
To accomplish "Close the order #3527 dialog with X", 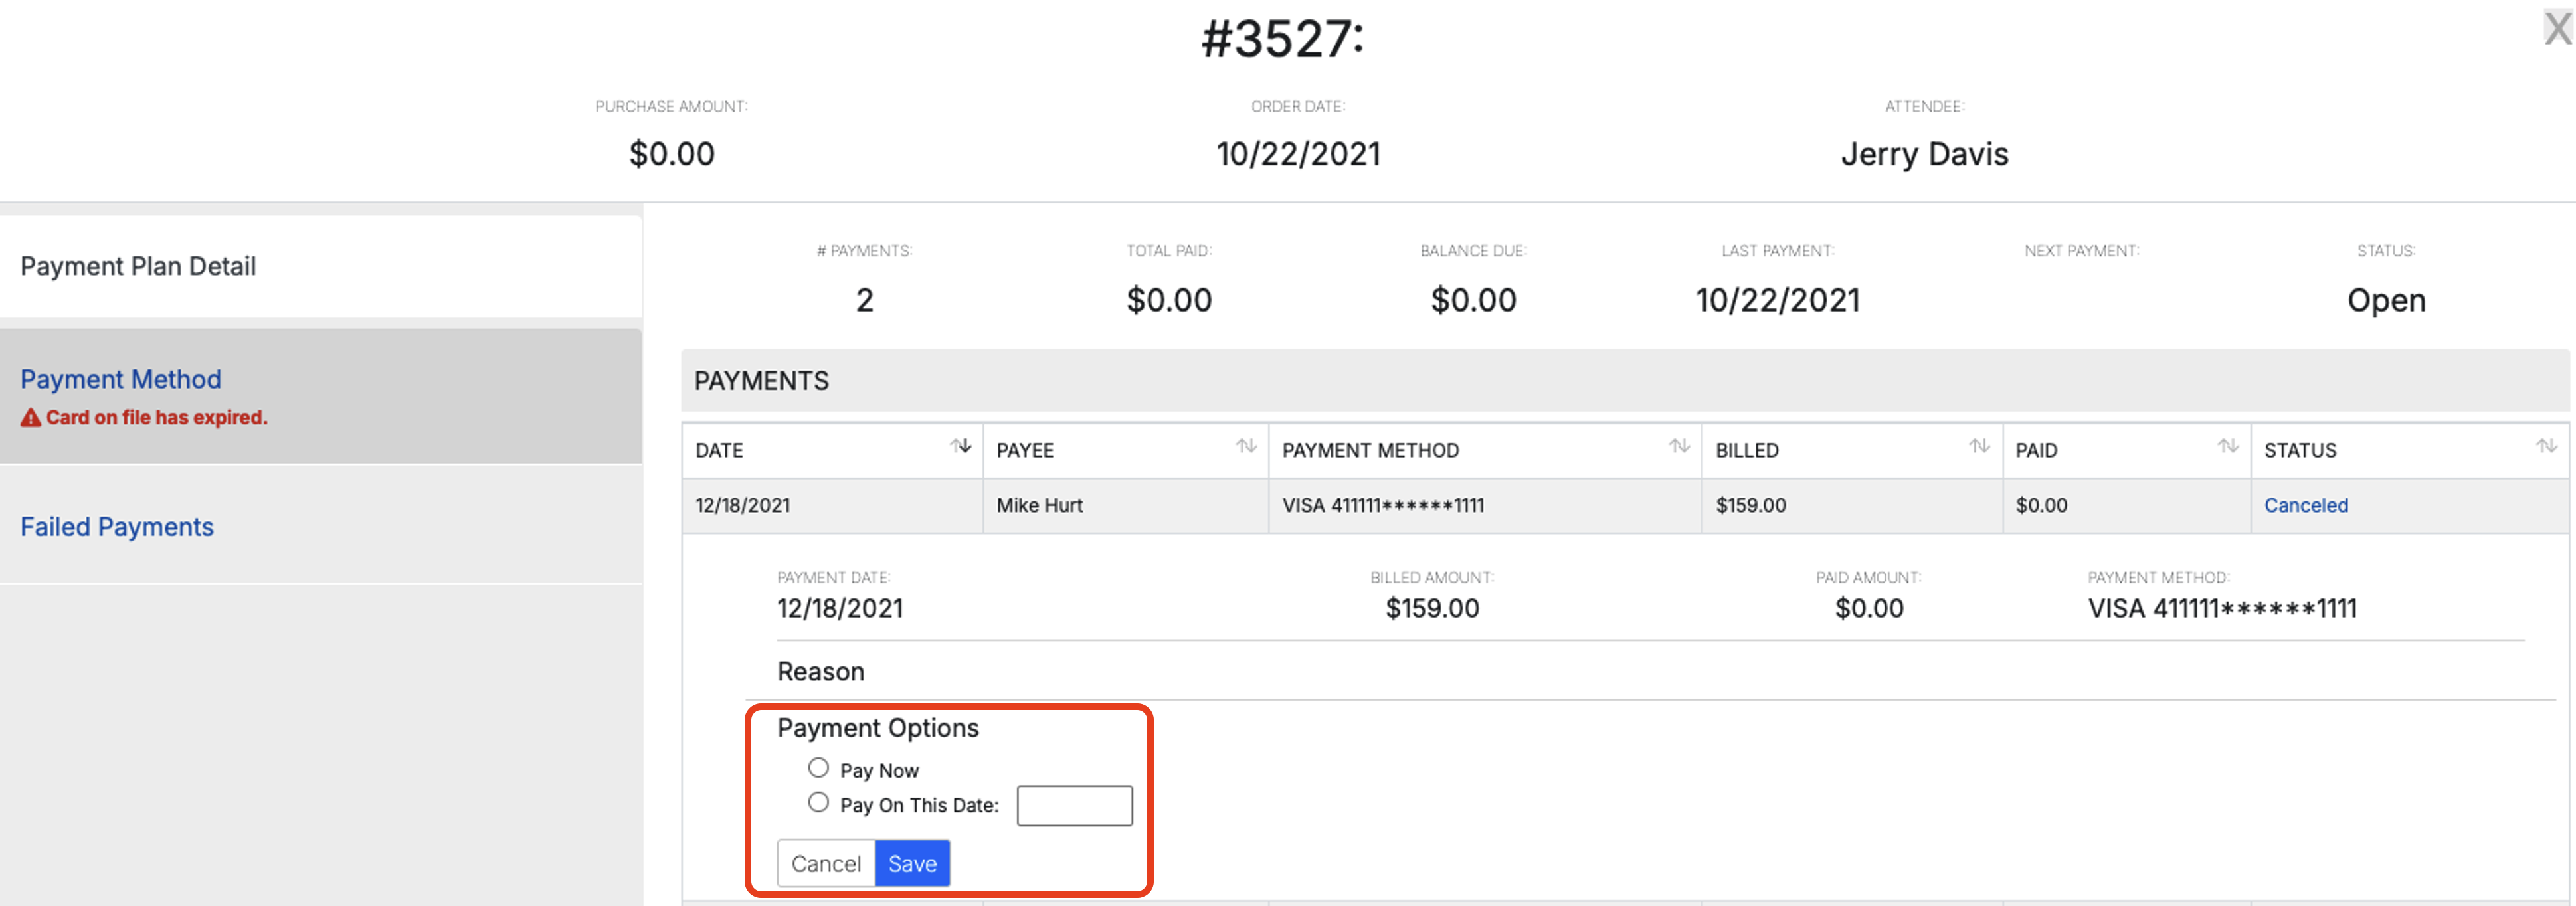I will (2558, 28).
